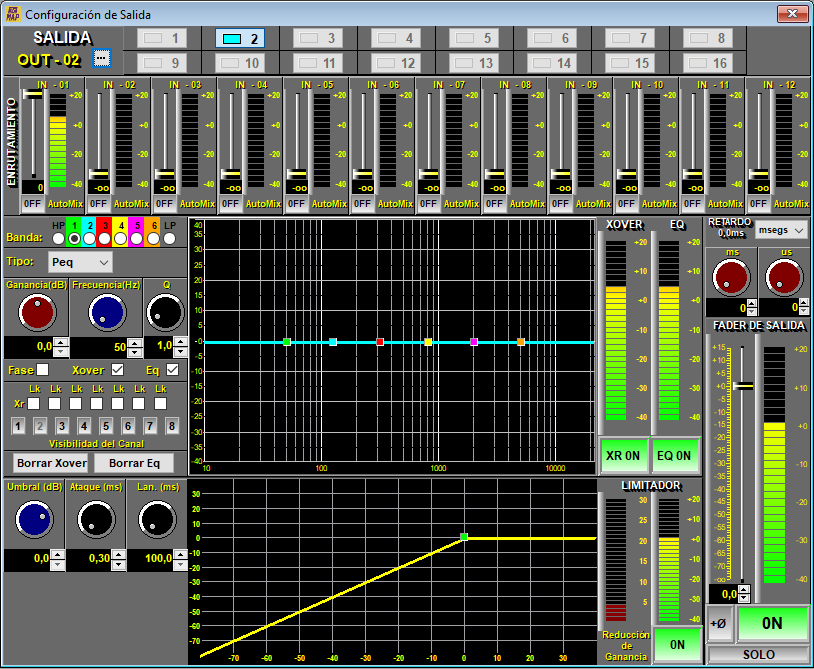Open the output name edit button

tap(101, 58)
